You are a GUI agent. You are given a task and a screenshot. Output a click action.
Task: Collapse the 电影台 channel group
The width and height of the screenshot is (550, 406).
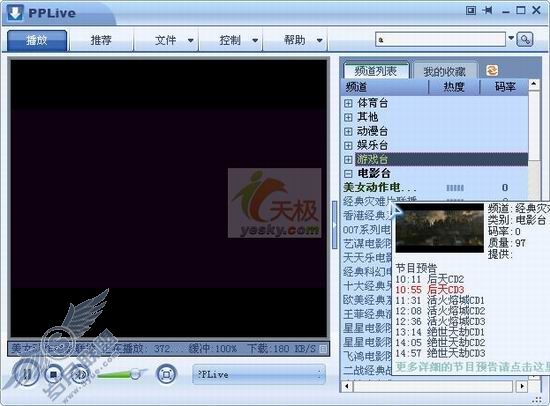point(348,173)
